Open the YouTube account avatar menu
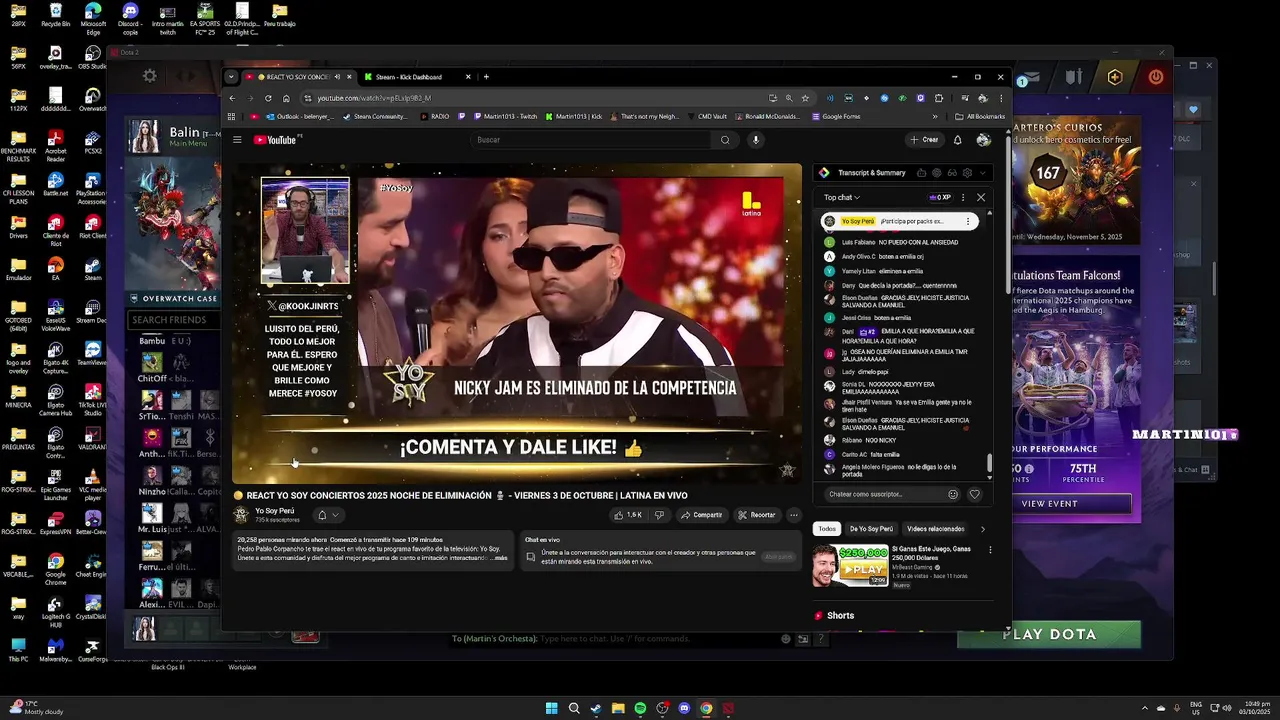 coord(983,140)
